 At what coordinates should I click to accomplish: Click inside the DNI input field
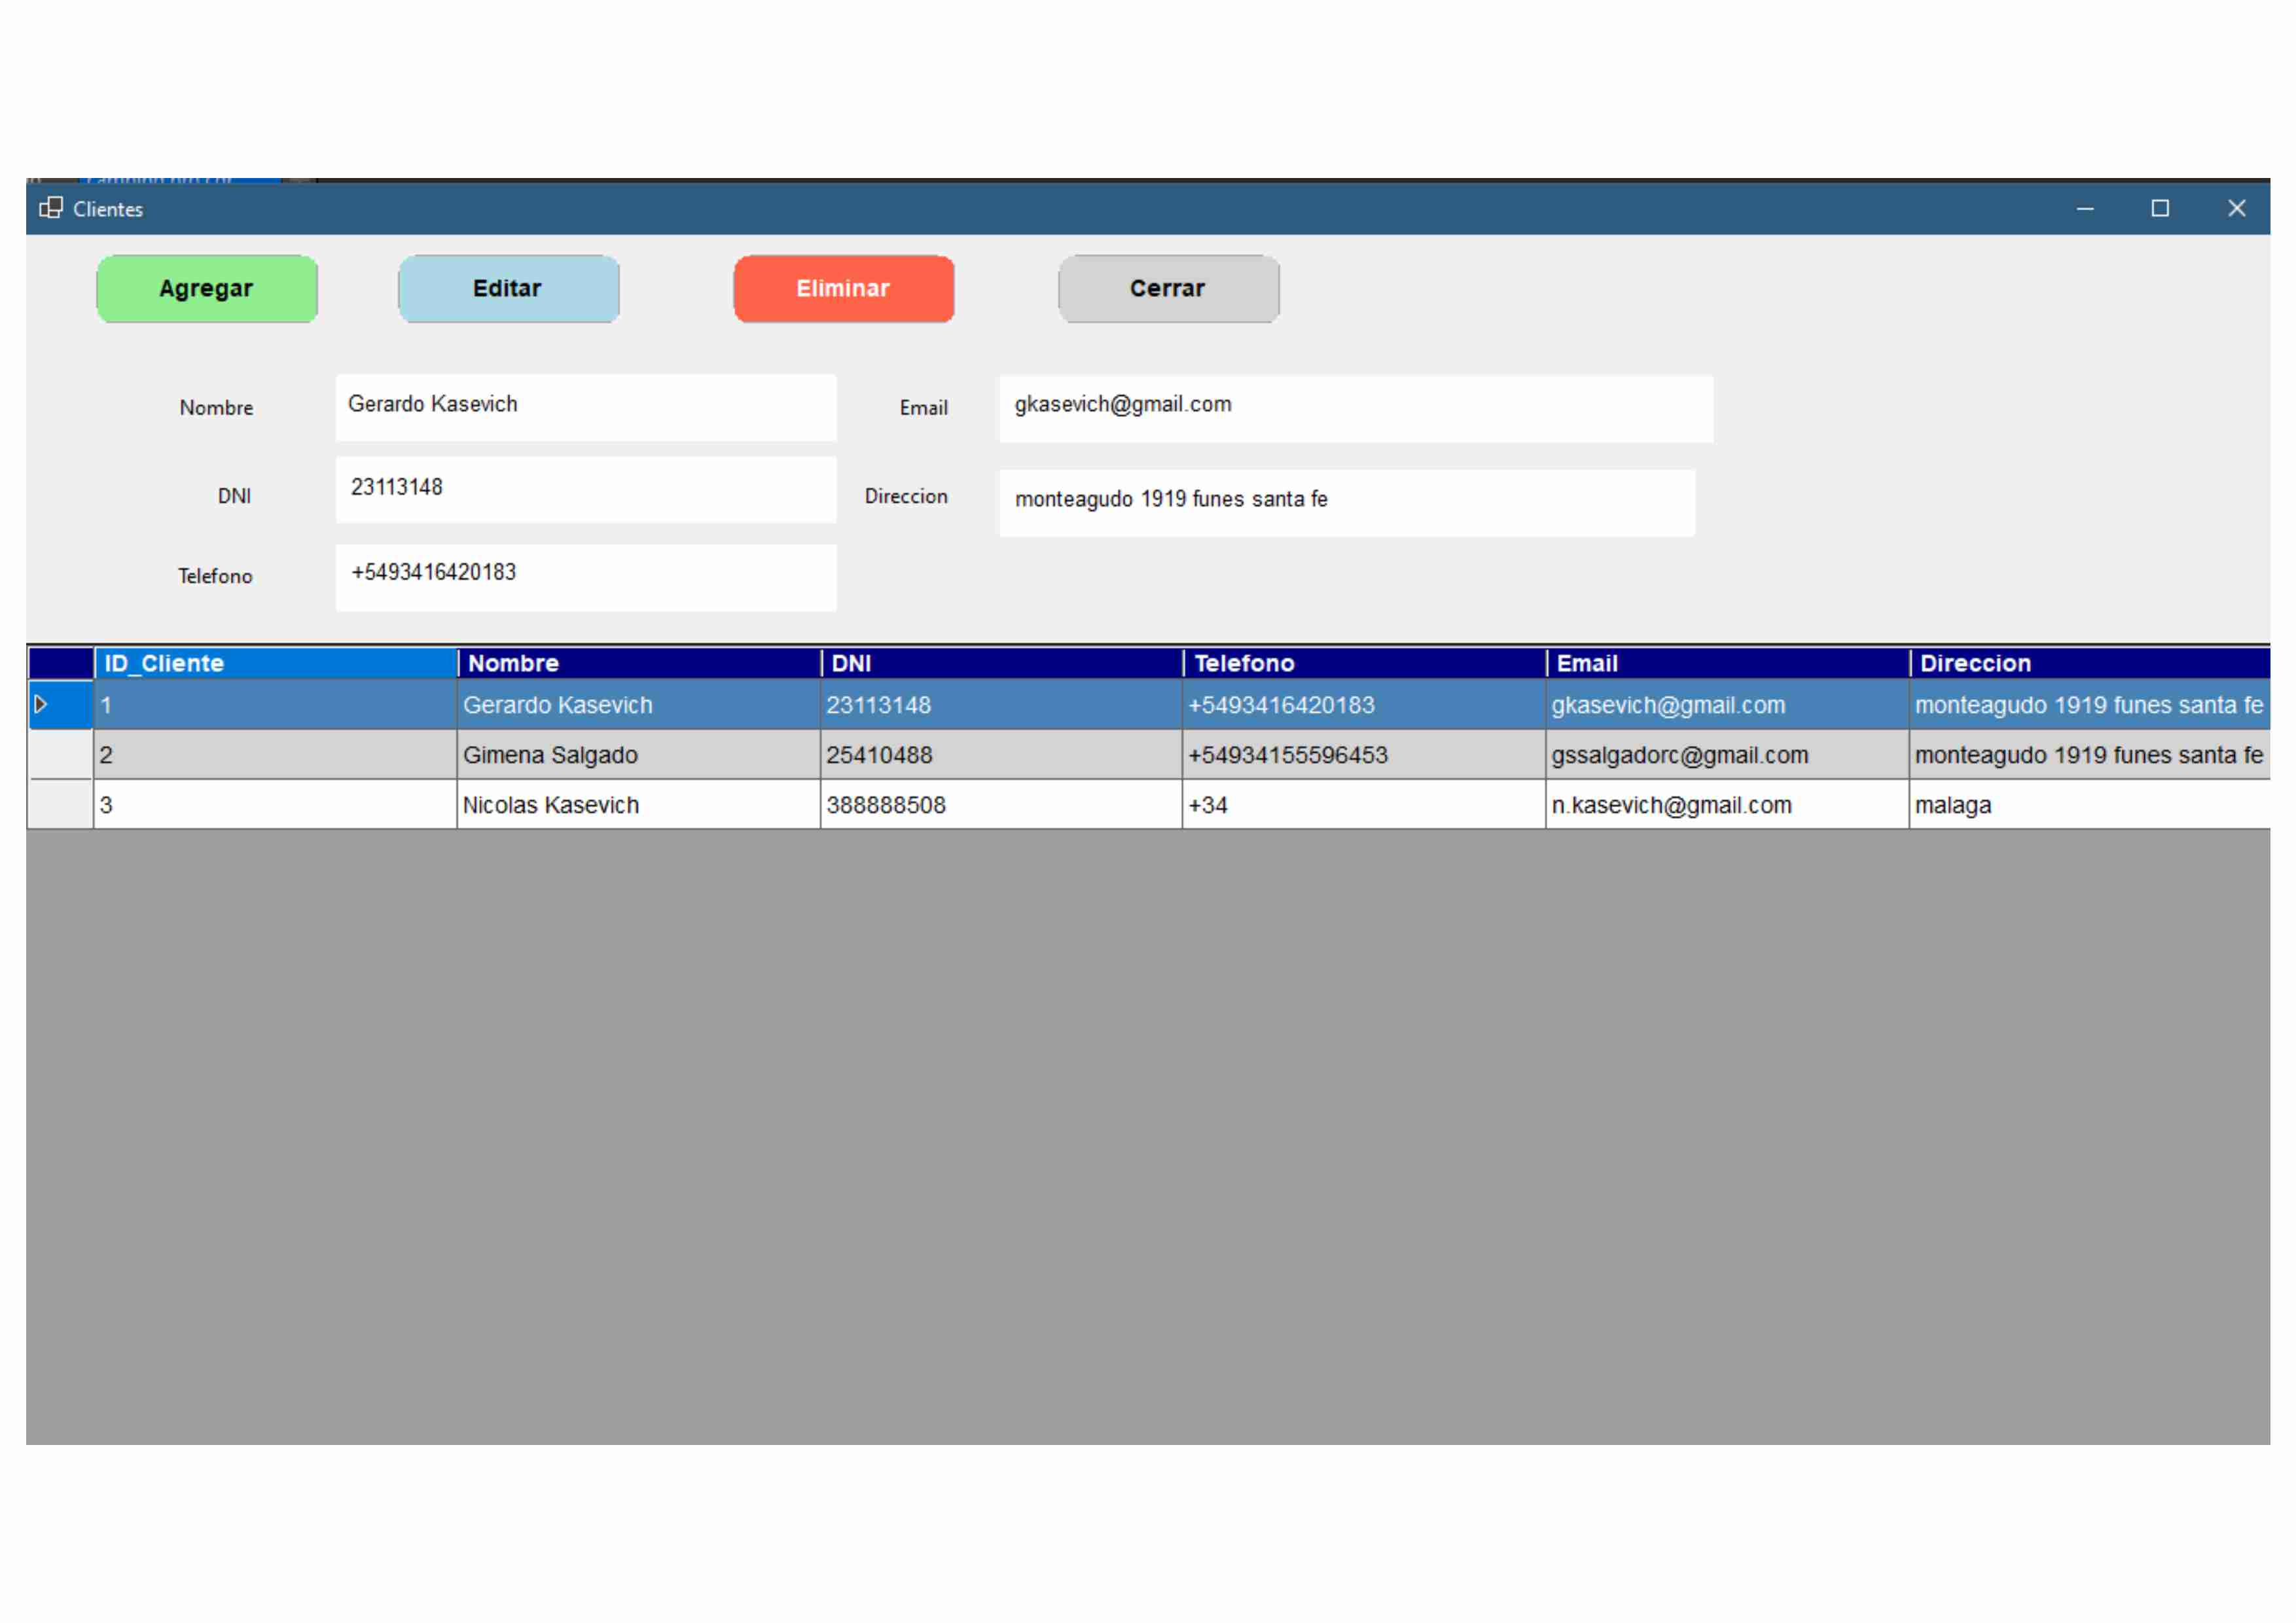click(x=585, y=490)
